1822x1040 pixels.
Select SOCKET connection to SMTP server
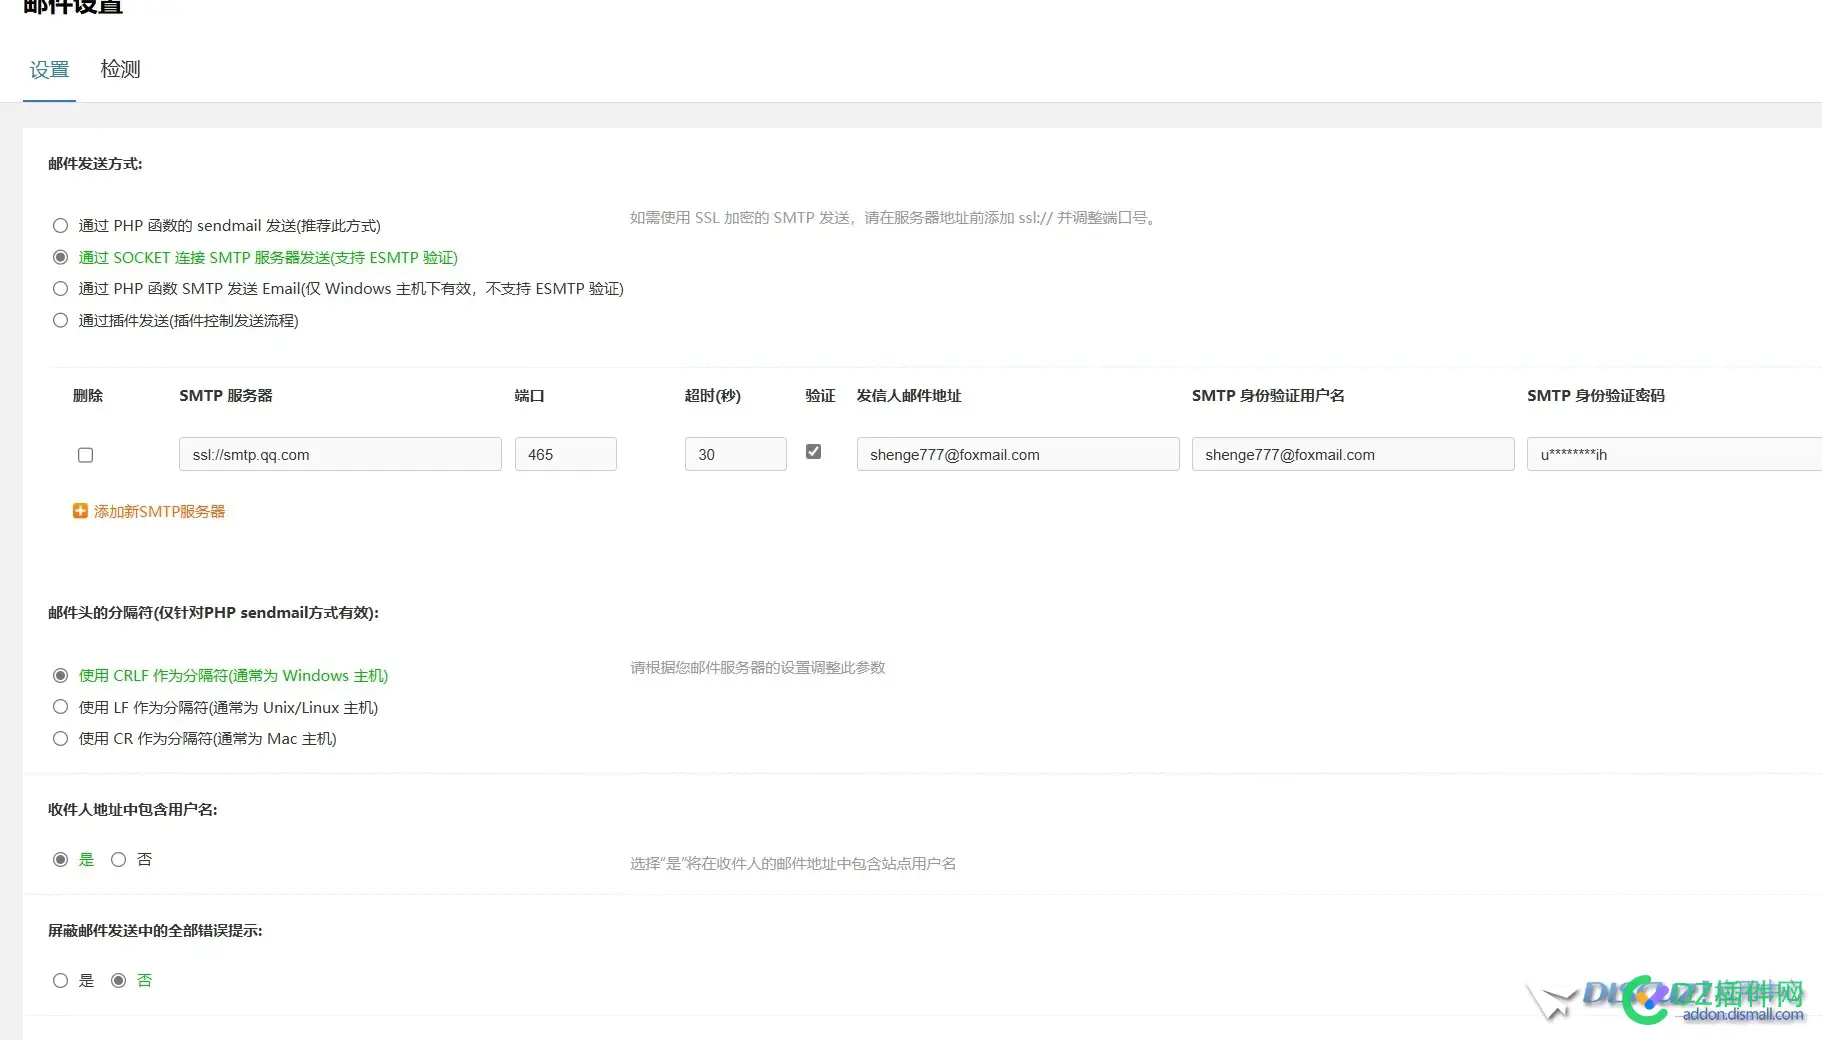point(60,257)
